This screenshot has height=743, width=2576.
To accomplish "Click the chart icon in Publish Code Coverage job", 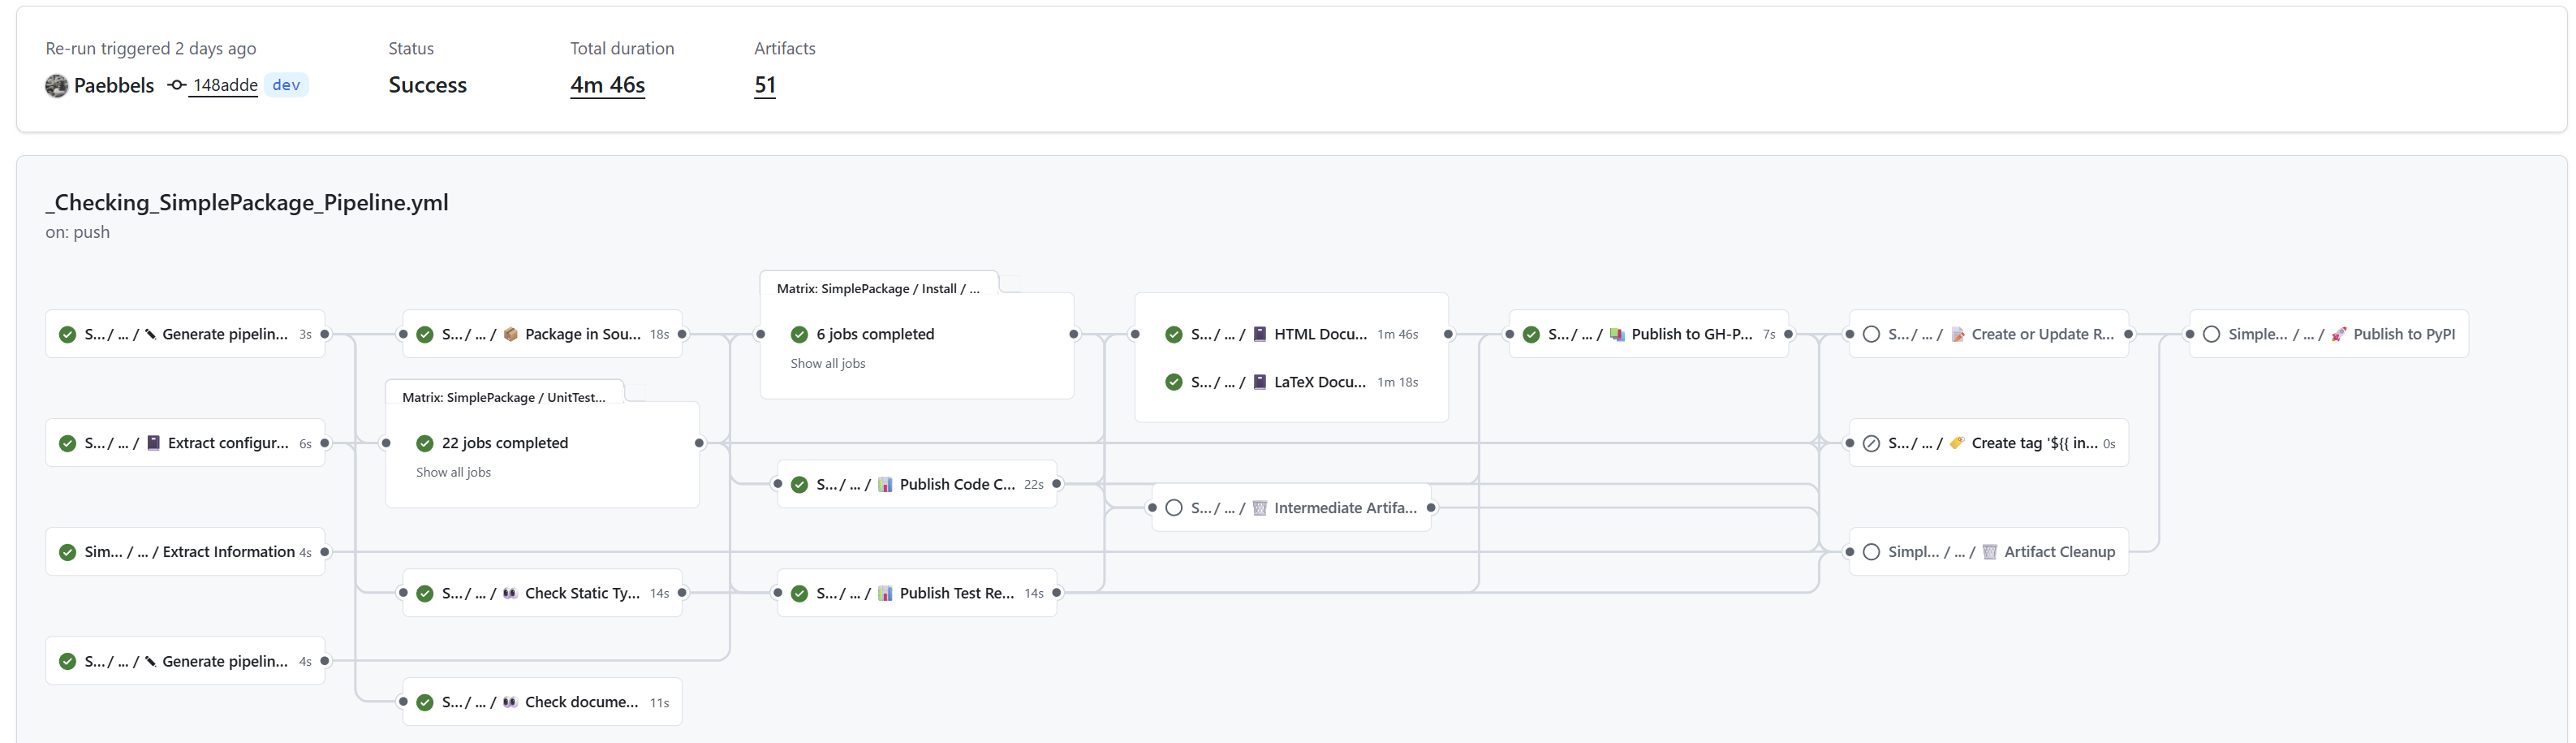I will tap(885, 484).
